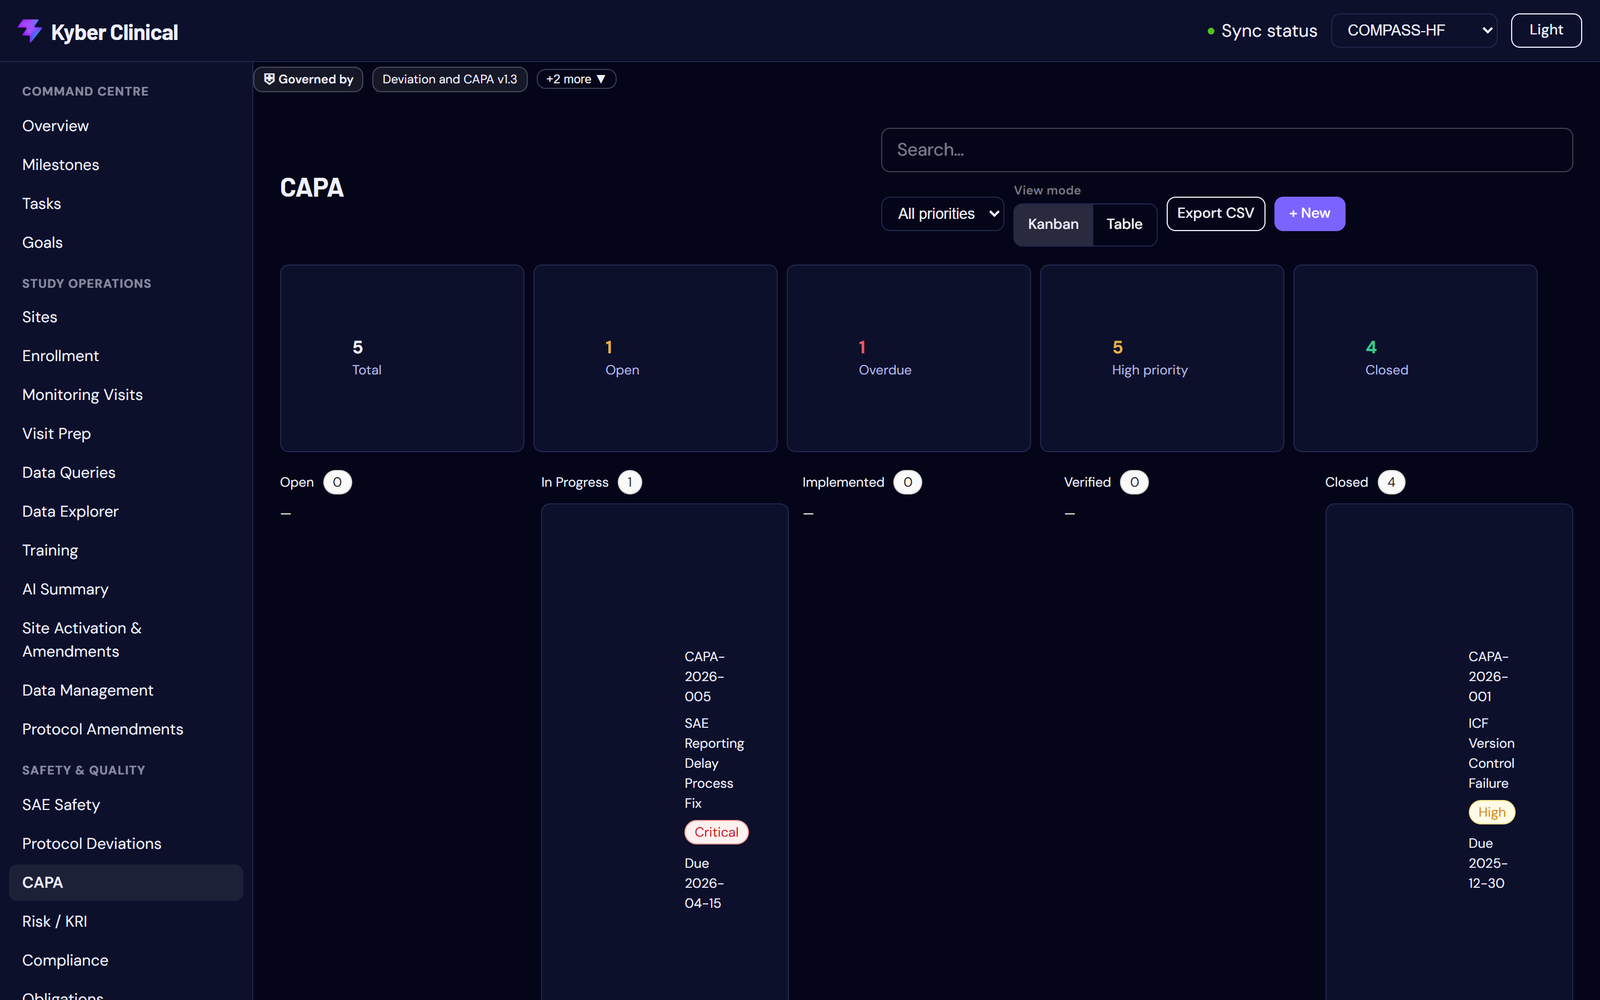Open the All priorities filter dropdown
The width and height of the screenshot is (1600, 1000).
(942, 214)
